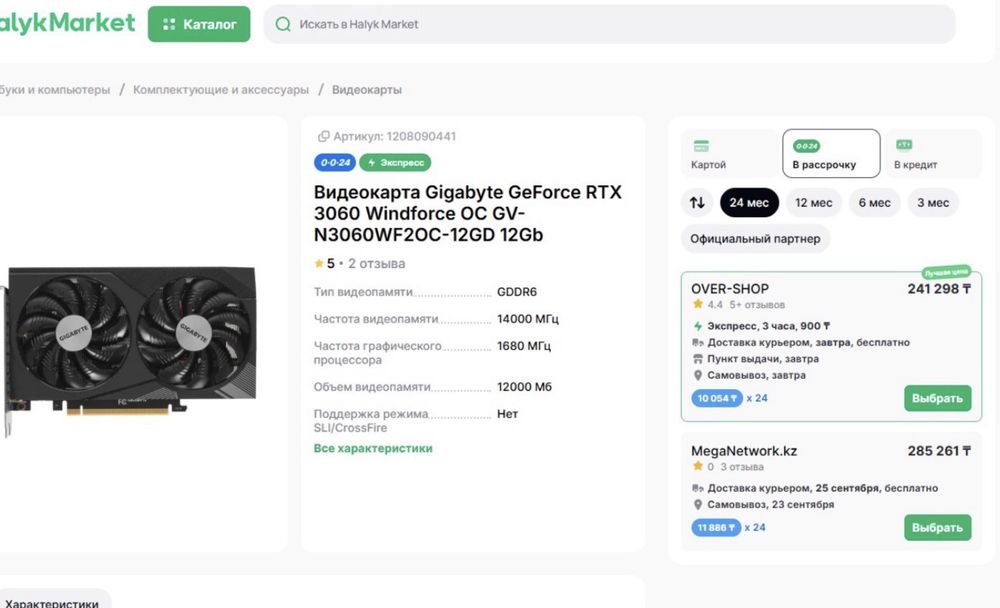Viewport: 1000px width, 608px height.
Task: Click the sort arrows icon
Action: 697,203
